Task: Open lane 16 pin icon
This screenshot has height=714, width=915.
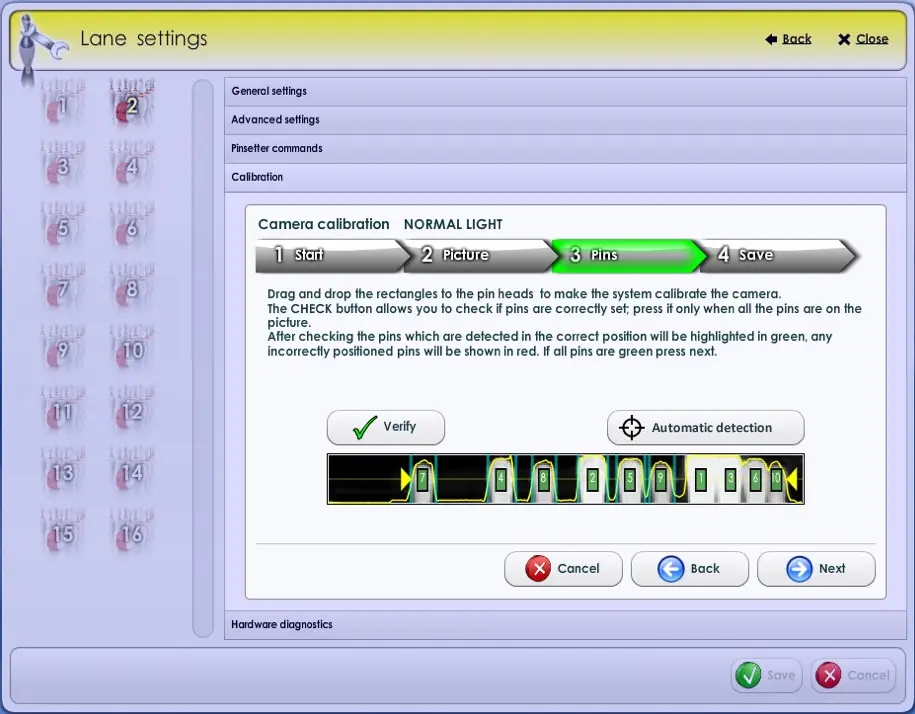Action: 131,532
